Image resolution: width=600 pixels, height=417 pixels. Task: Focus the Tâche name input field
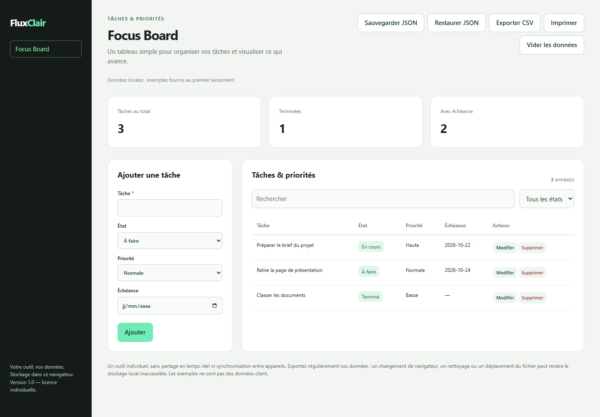pyautogui.click(x=170, y=208)
